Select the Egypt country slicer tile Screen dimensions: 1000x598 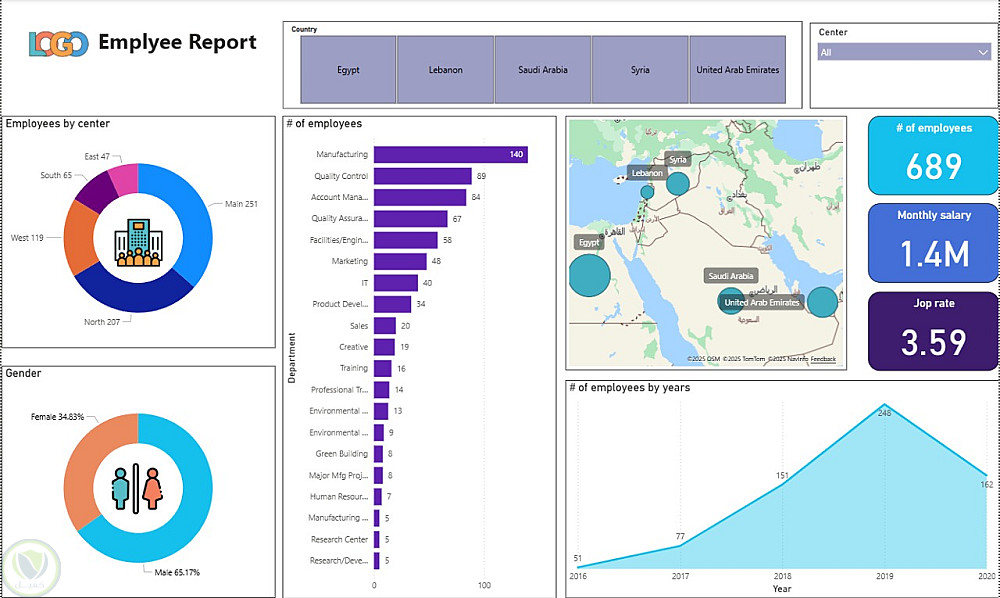click(x=348, y=69)
